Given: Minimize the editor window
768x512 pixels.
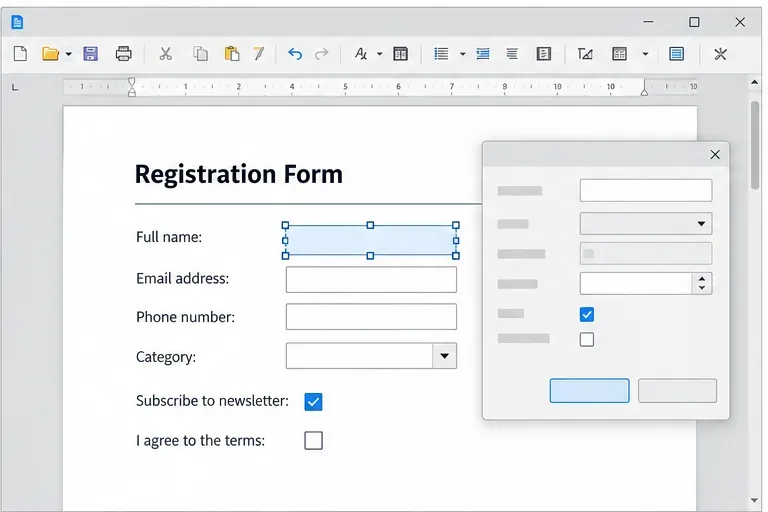Looking at the screenshot, I should (648, 22).
